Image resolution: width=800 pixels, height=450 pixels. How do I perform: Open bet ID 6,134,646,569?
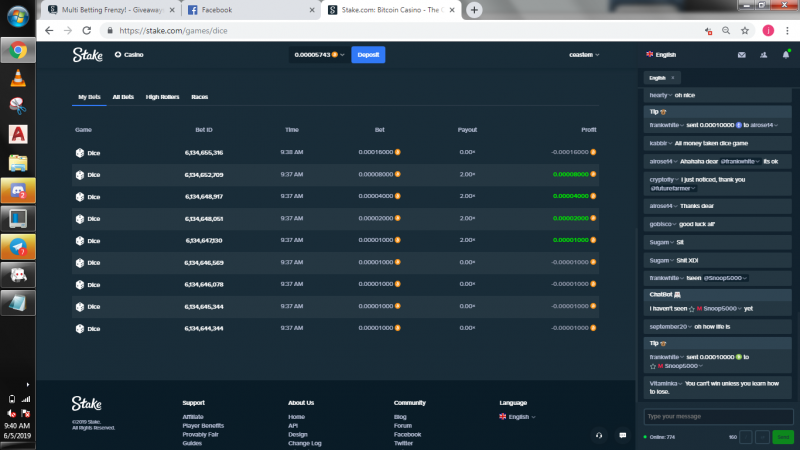point(204,263)
